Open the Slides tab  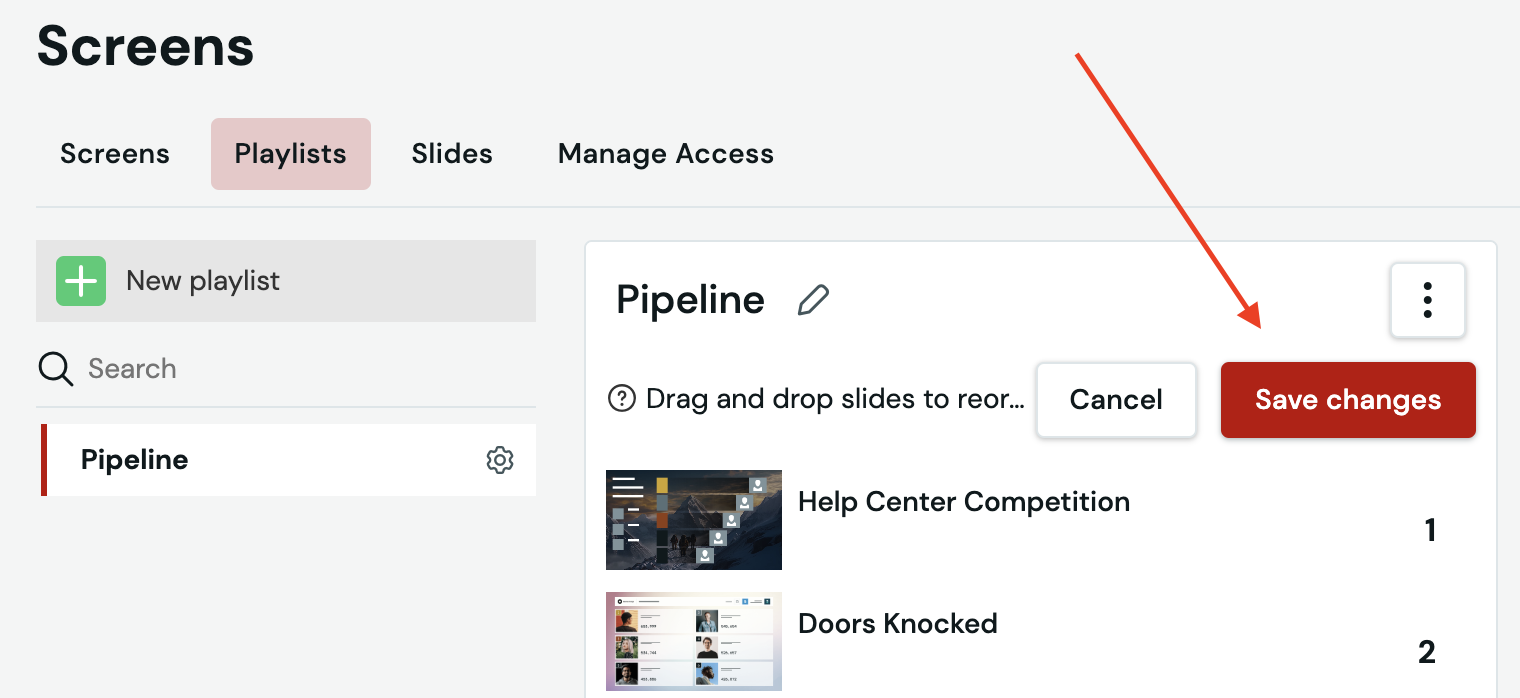[x=452, y=154]
